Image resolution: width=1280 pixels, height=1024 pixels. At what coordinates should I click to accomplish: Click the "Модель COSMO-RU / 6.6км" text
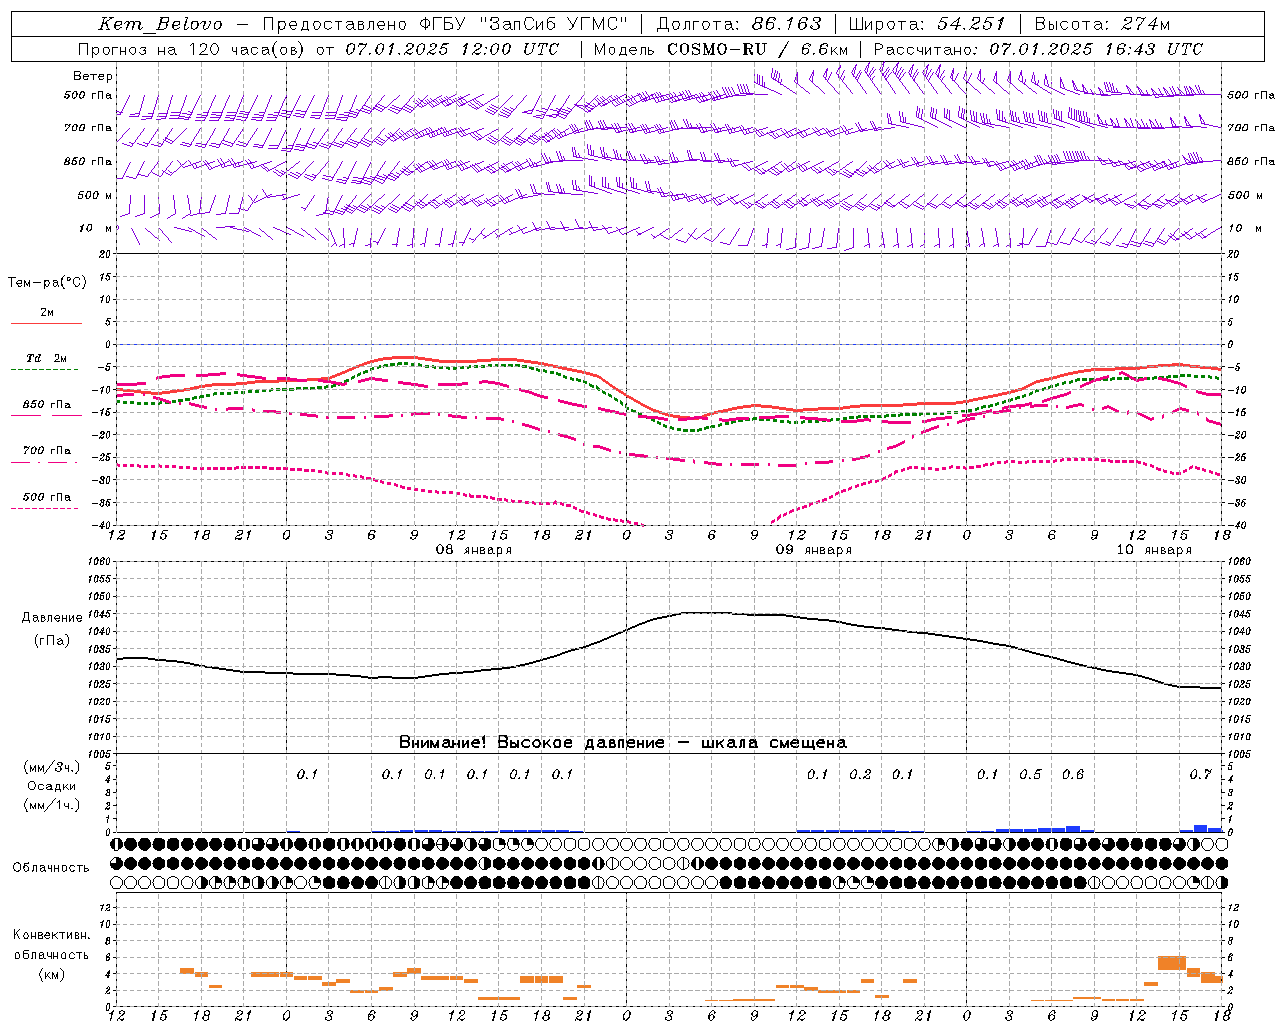[721, 49]
